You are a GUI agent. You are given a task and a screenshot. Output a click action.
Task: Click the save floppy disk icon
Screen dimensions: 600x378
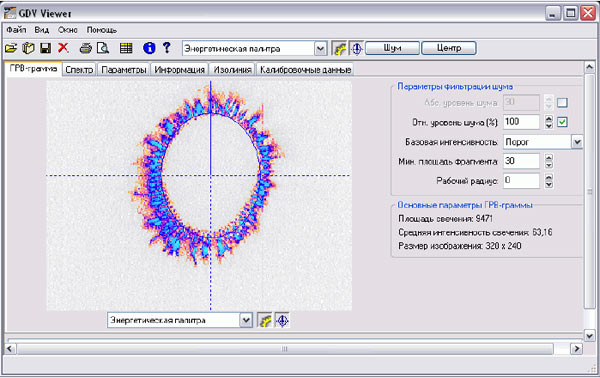46,48
